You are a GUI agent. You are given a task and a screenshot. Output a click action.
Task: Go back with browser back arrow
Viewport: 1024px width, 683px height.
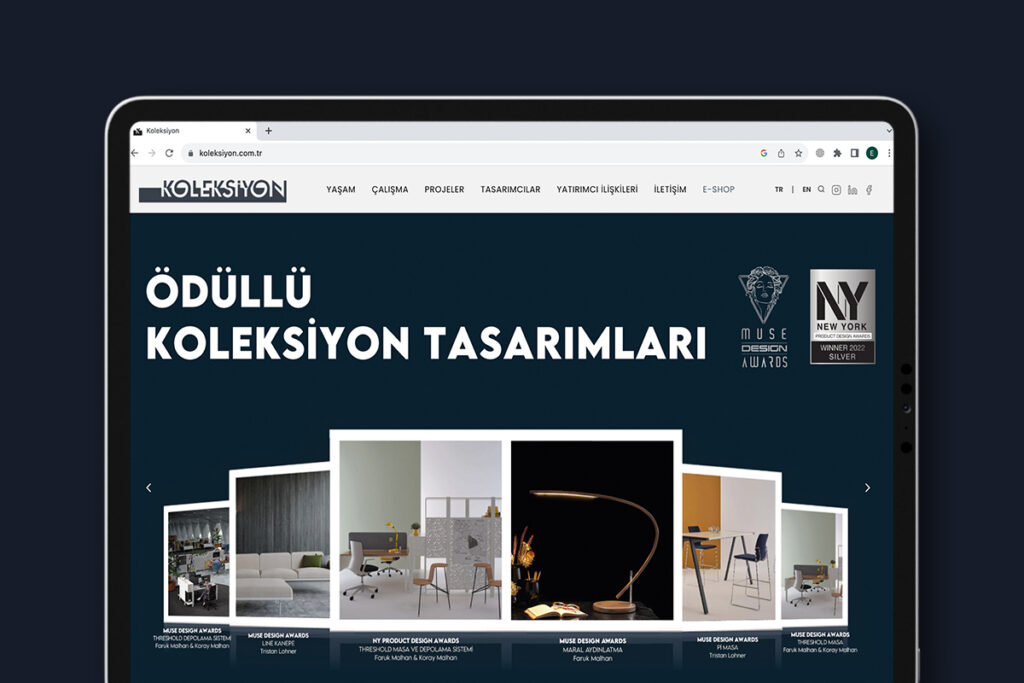coord(135,153)
